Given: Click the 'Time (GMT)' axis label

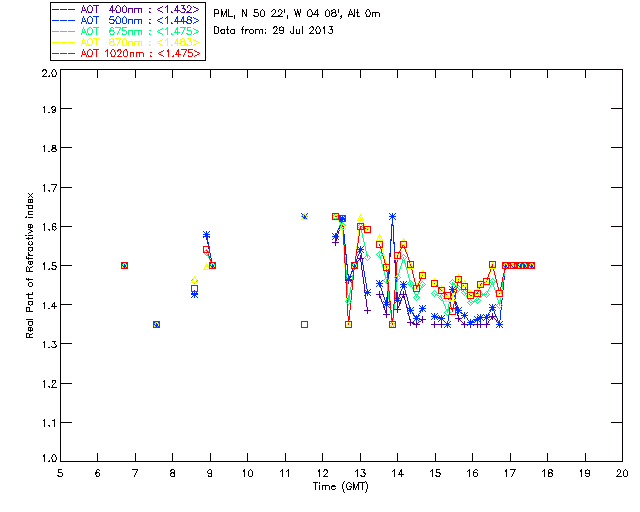Looking at the screenshot, I should tap(340, 486).
